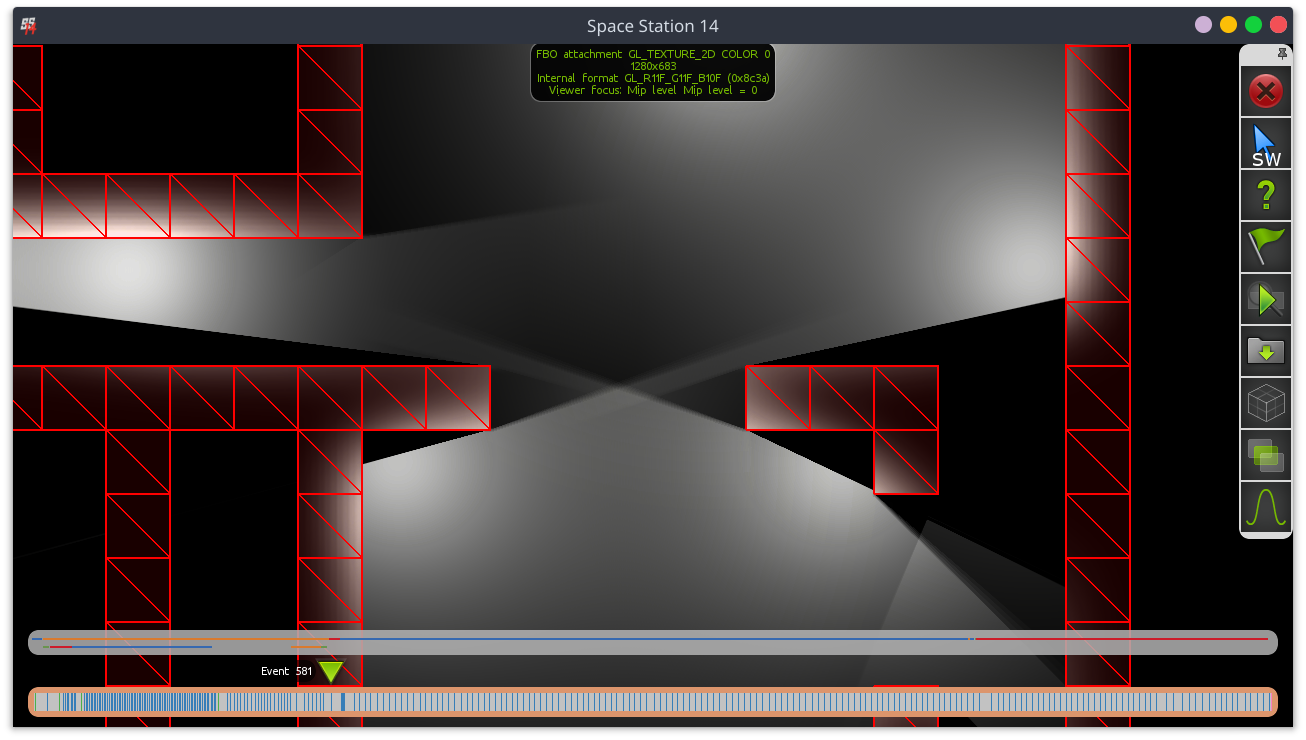Screen dimensions: 1306x740
Task: Click the red X exit debugger button
Action: click(1265, 93)
